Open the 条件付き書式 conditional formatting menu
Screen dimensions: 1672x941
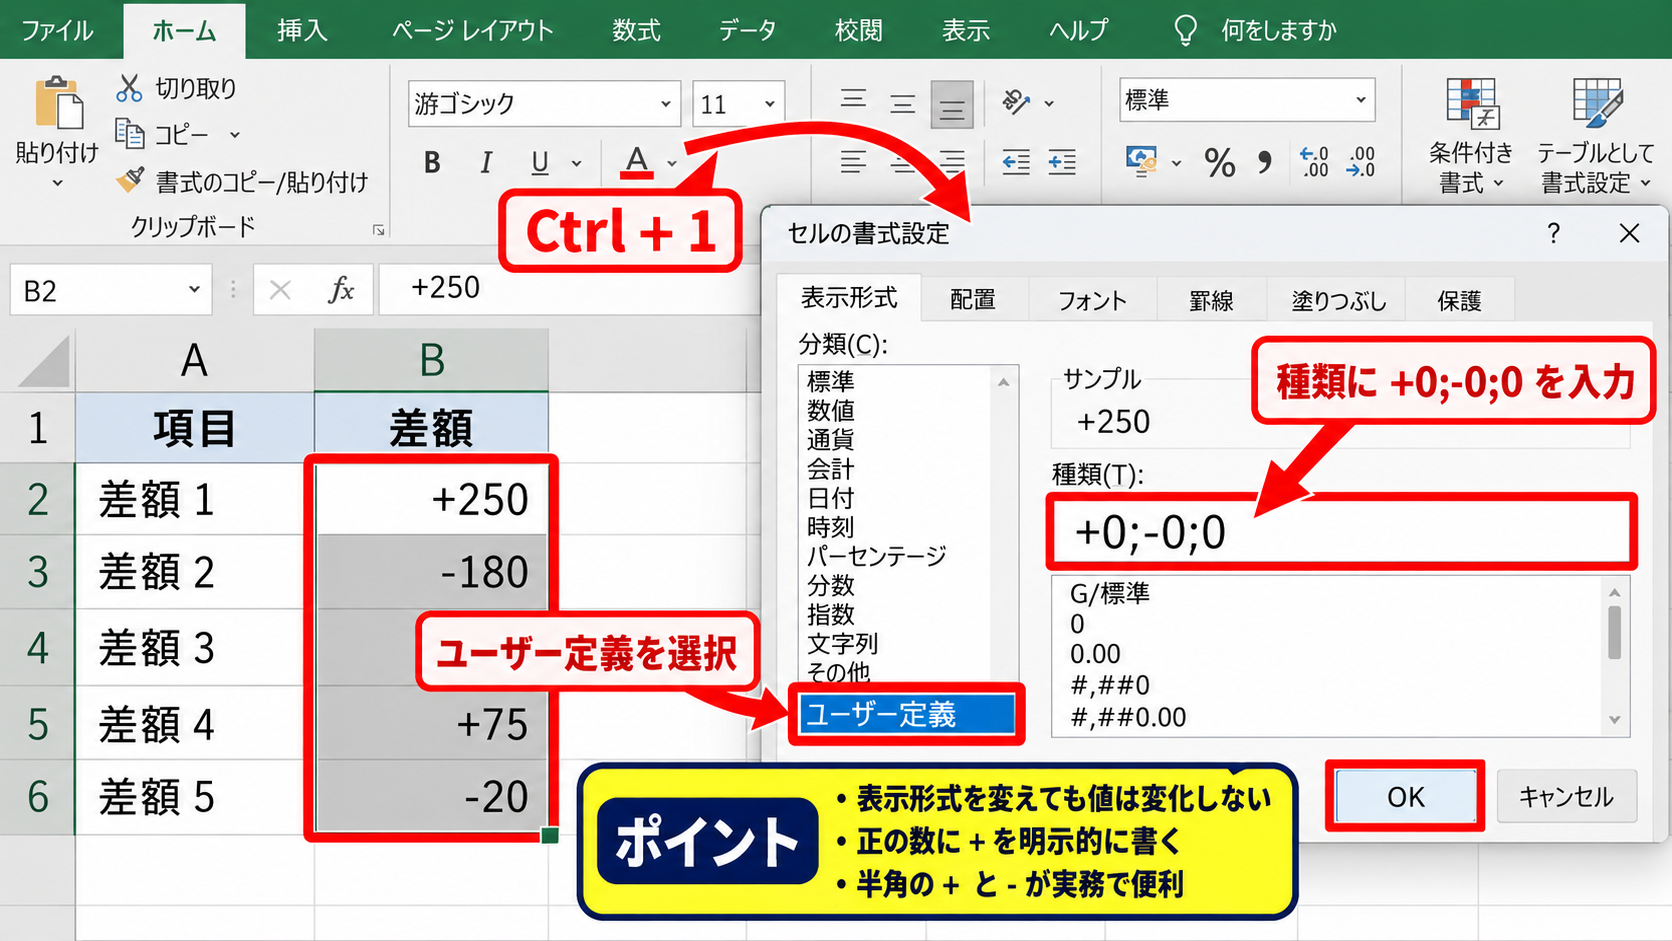1470,136
